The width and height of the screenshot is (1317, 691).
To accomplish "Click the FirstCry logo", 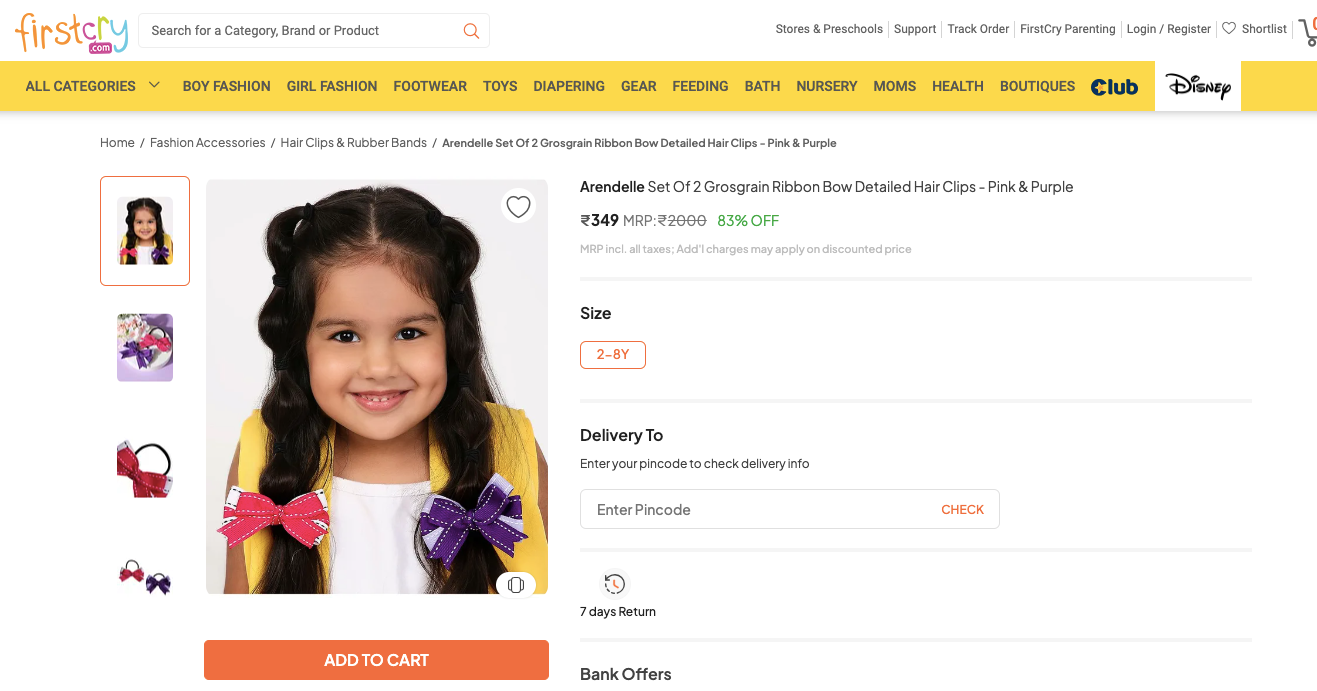I will point(72,32).
